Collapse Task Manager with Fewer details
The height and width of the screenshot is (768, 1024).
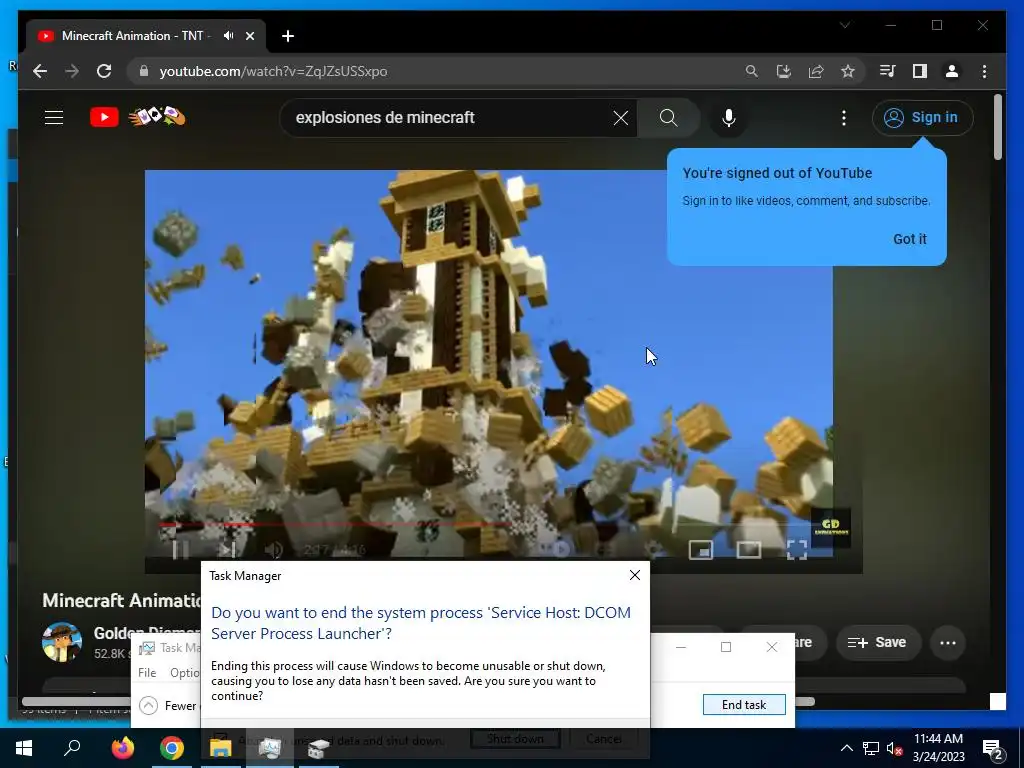168,705
